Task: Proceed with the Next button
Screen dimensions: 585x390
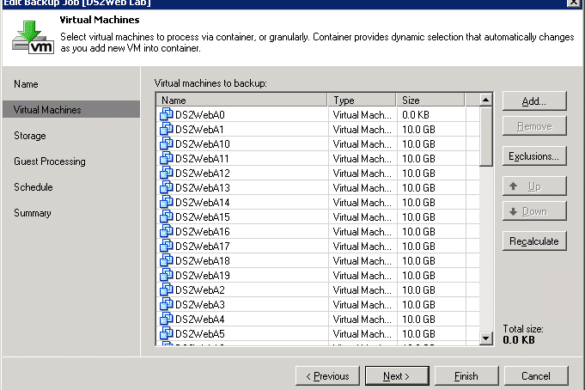Action: click(397, 376)
